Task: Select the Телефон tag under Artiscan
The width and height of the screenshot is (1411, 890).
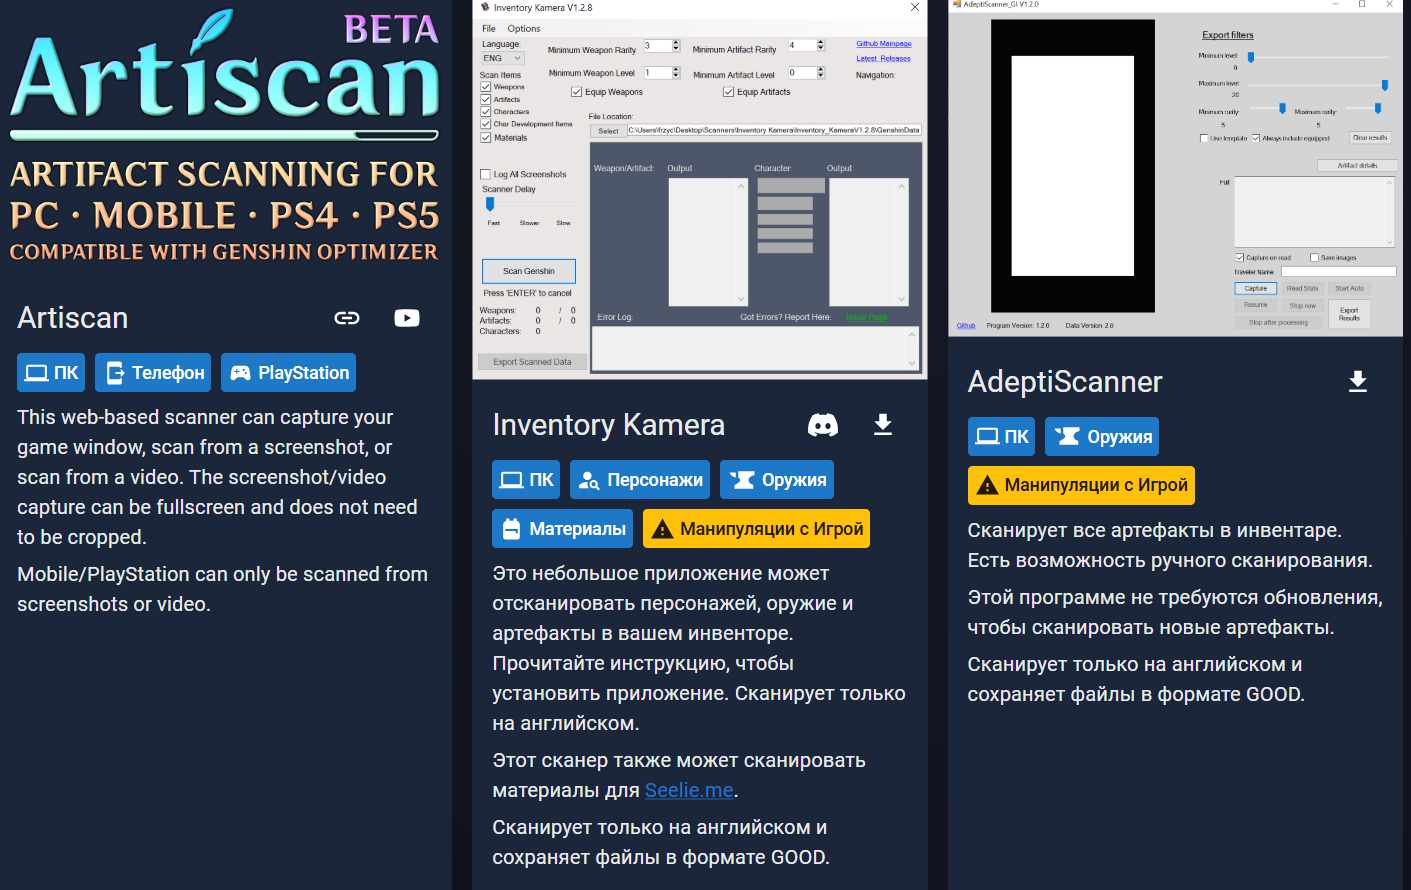Action: (153, 373)
